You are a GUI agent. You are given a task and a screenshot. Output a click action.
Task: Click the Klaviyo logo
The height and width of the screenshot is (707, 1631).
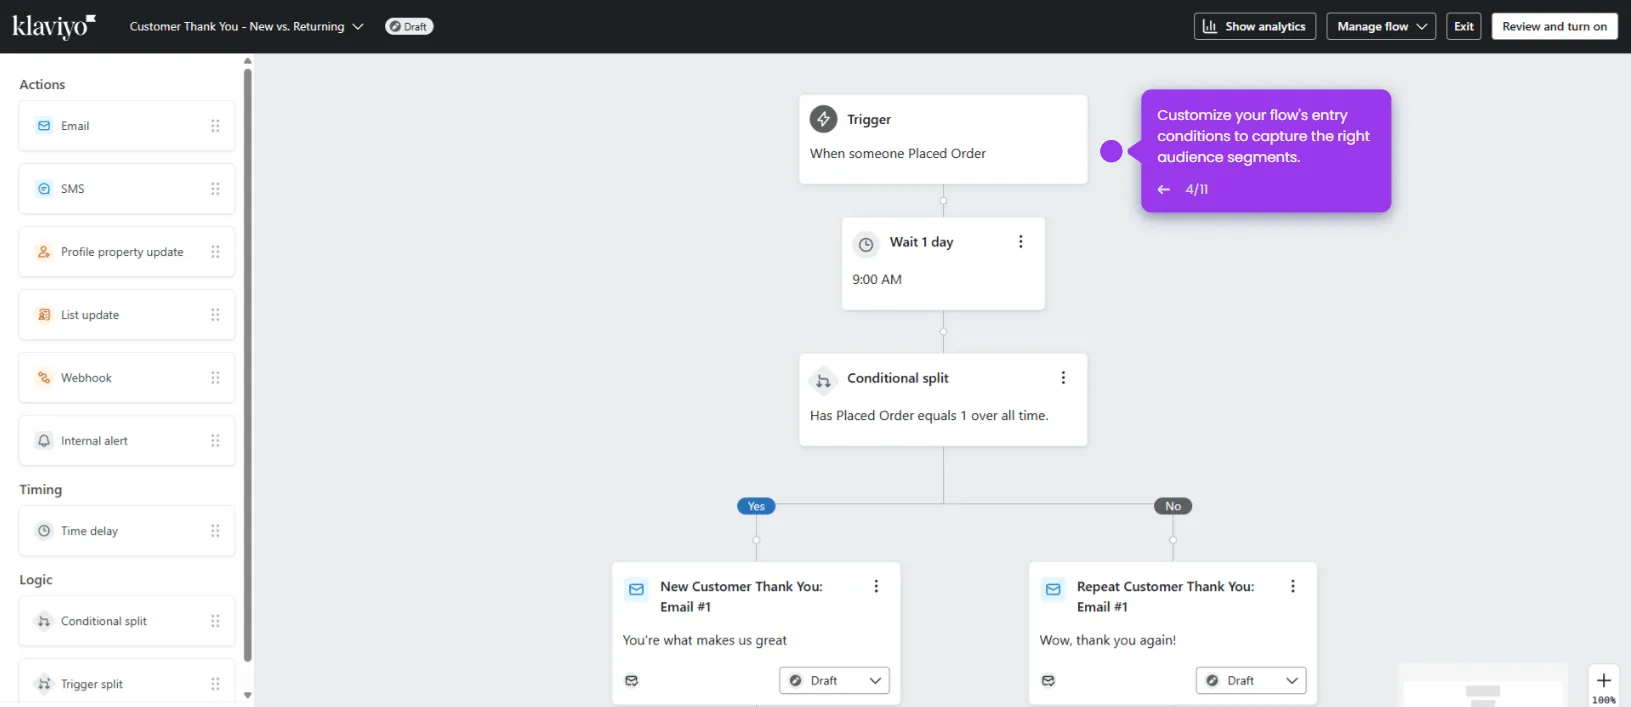click(x=54, y=26)
